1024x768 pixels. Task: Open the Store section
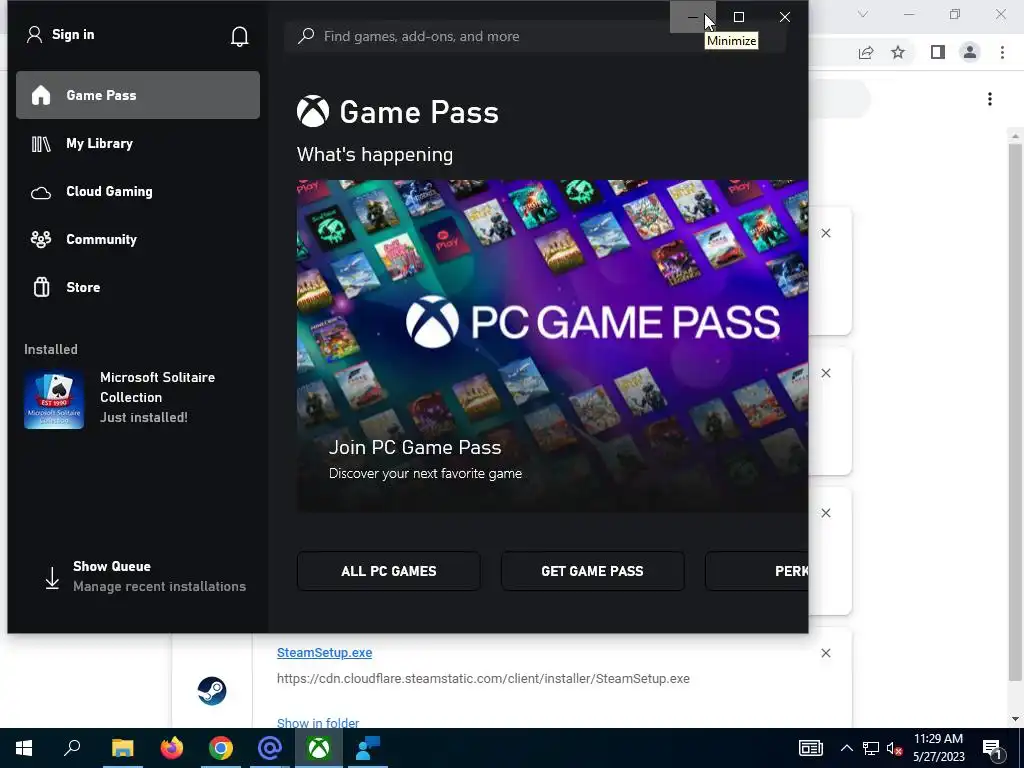click(138, 287)
